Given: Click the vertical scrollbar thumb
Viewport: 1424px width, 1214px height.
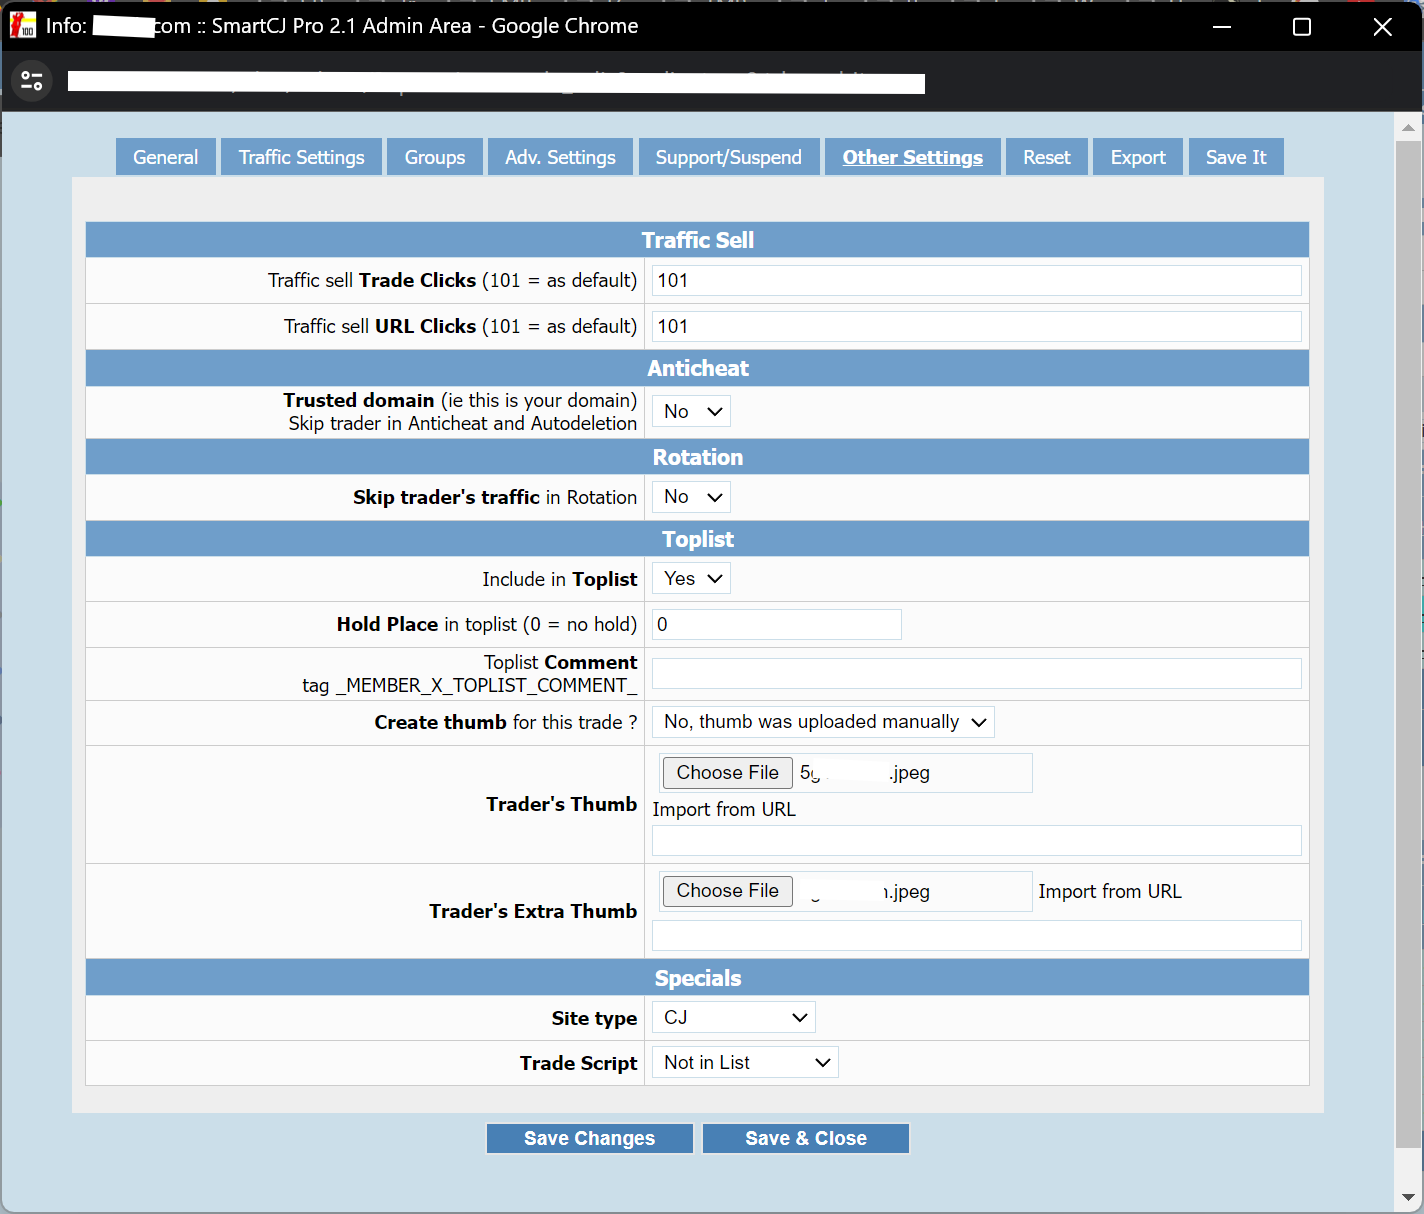Looking at the screenshot, I should pos(1408,644).
